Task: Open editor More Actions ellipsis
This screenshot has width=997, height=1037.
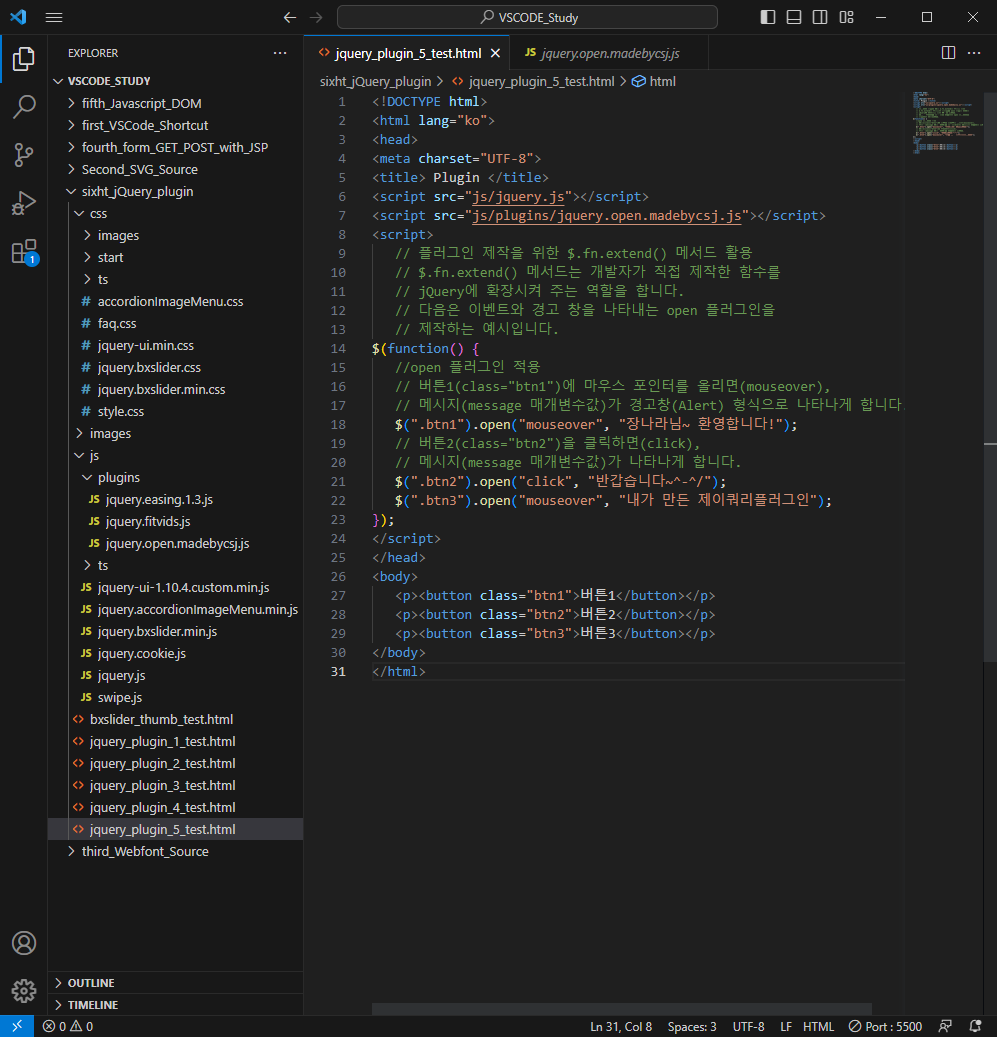Action: pos(974,53)
